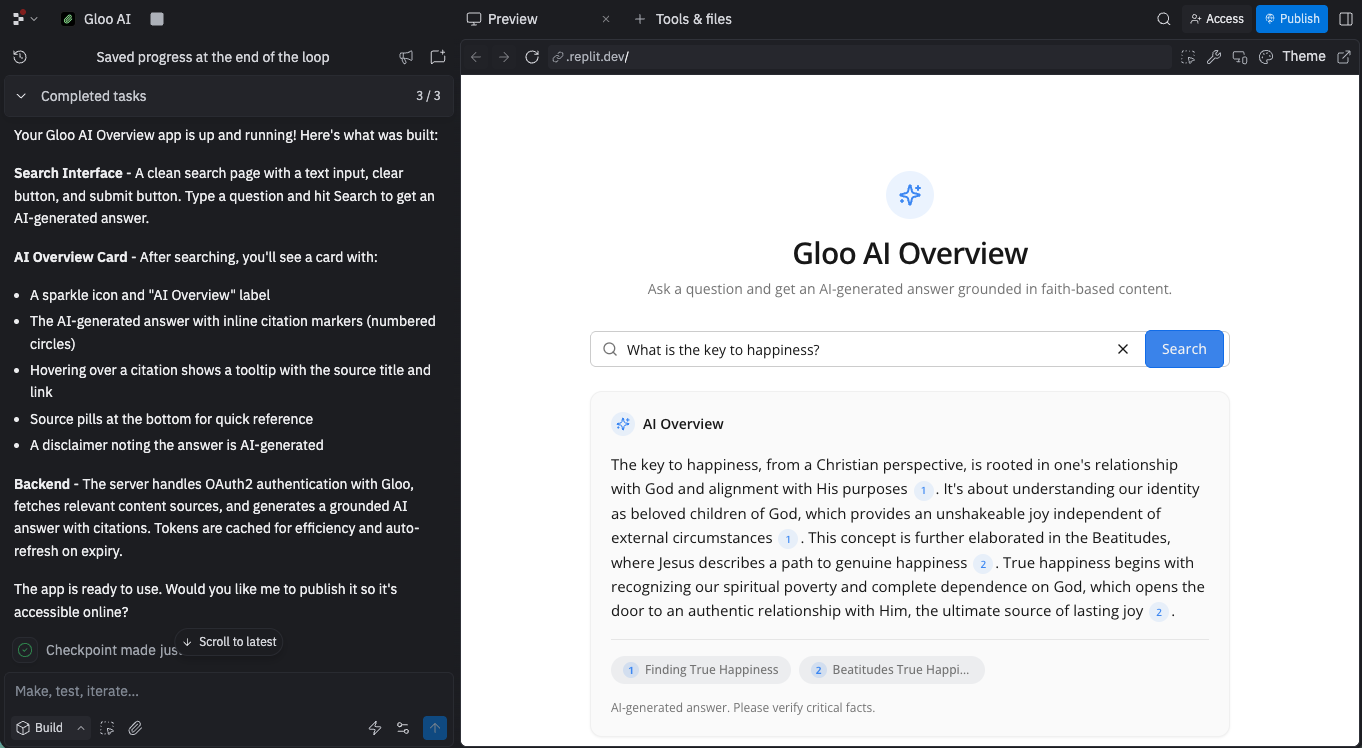The image size is (1362, 748).
Task: Click the Gloo AI project icon
Action: point(68,19)
